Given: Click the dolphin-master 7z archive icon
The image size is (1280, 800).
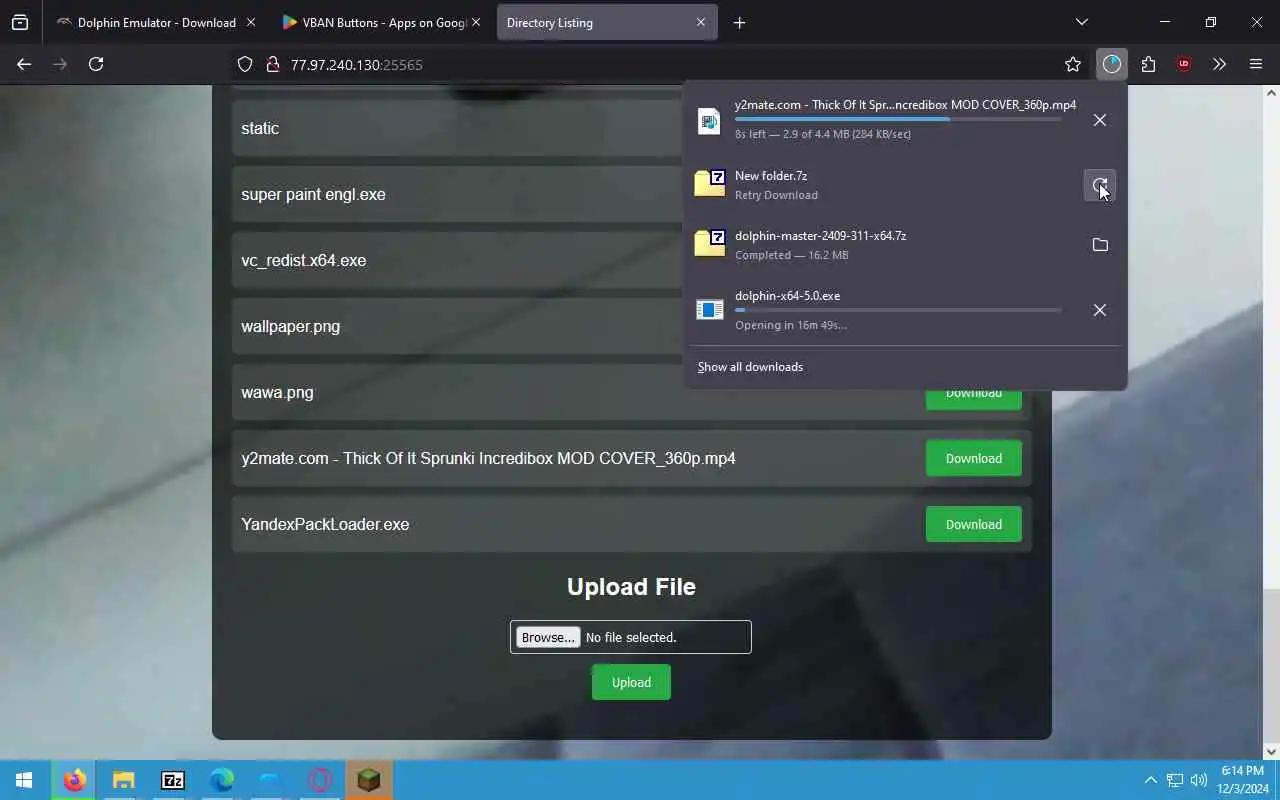Looking at the screenshot, I should pos(710,243).
